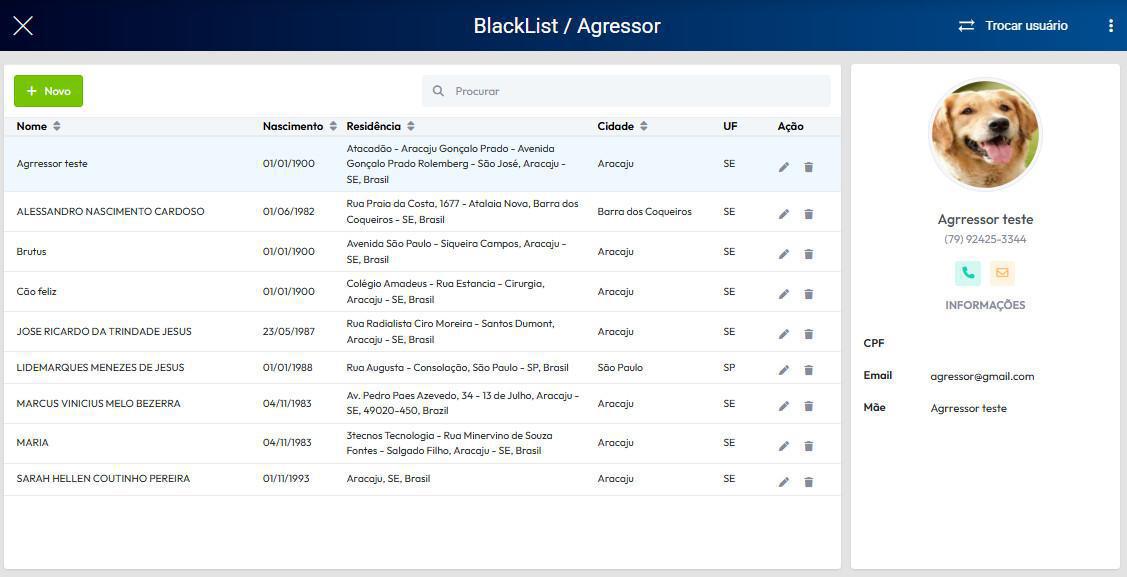Click pencil icon for MARIA row
1127x577 pixels.
pyautogui.click(x=783, y=446)
